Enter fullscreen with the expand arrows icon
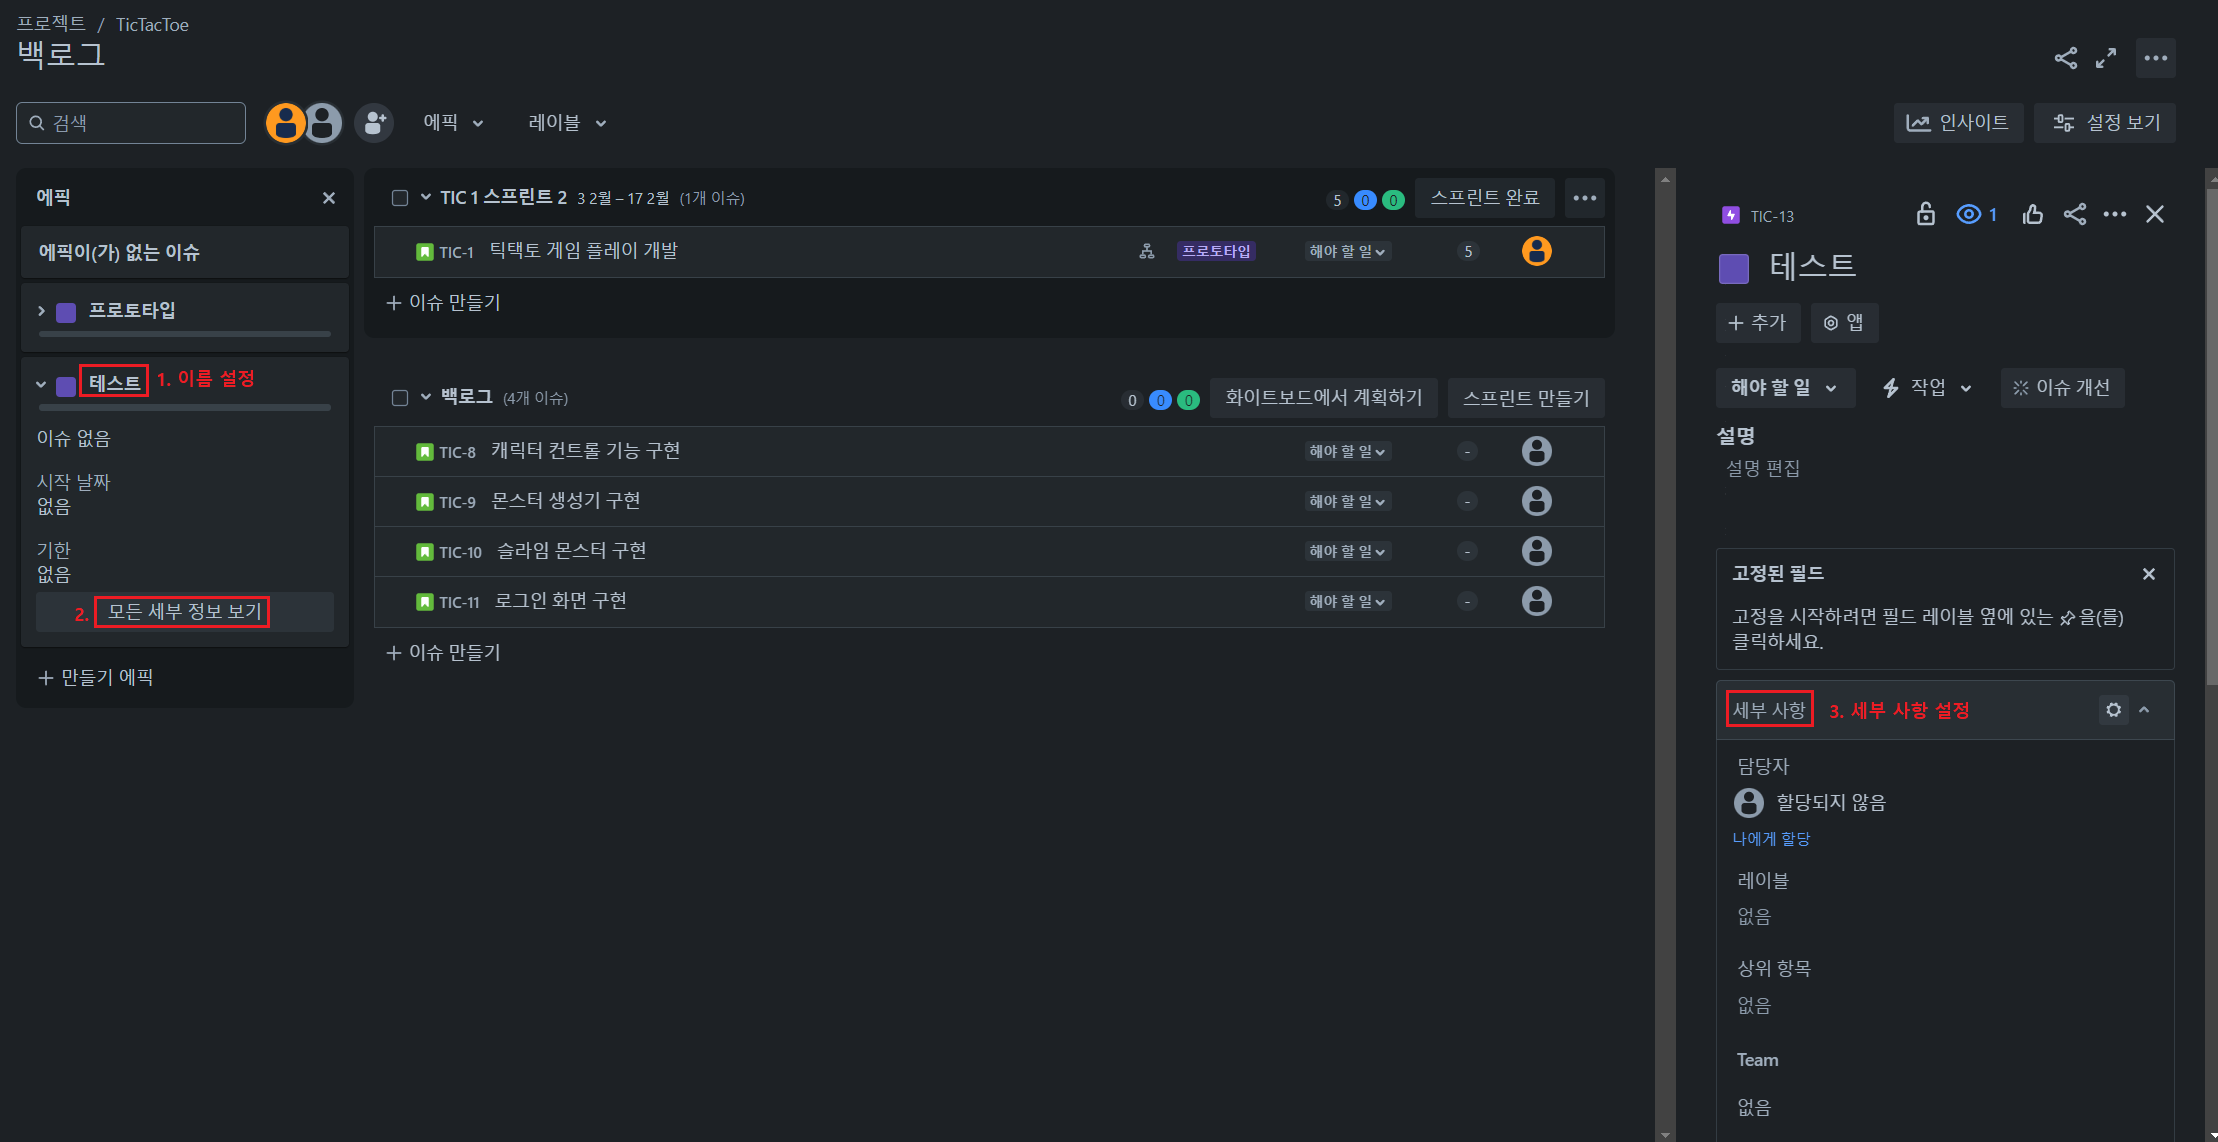This screenshot has height=1142, width=2218. coord(2106,58)
